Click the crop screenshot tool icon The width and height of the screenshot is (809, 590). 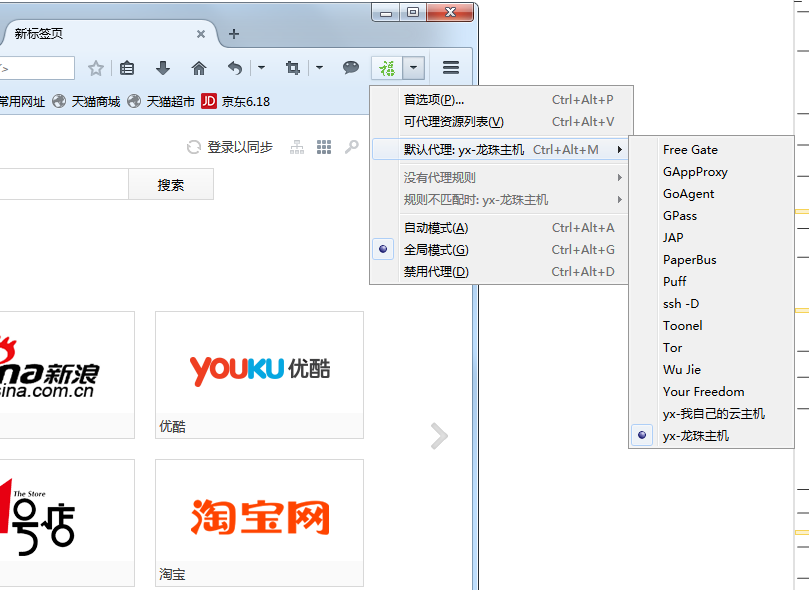click(x=293, y=68)
